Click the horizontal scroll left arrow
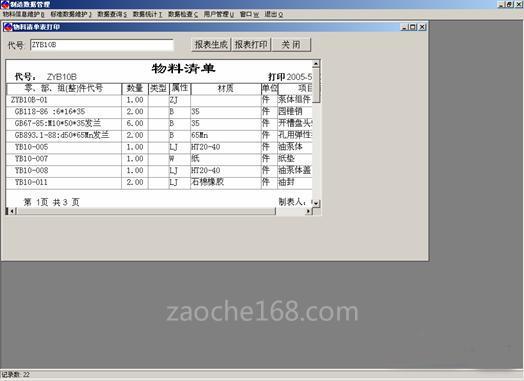The height and width of the screenshot is (381, 524). 11,211
